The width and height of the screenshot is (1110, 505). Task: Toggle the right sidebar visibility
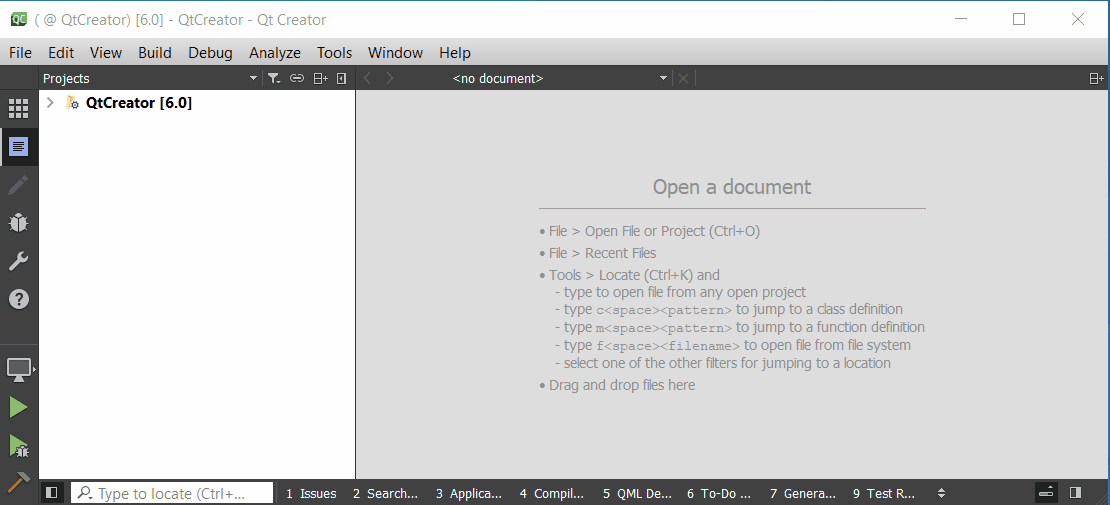coord(1075,493)
